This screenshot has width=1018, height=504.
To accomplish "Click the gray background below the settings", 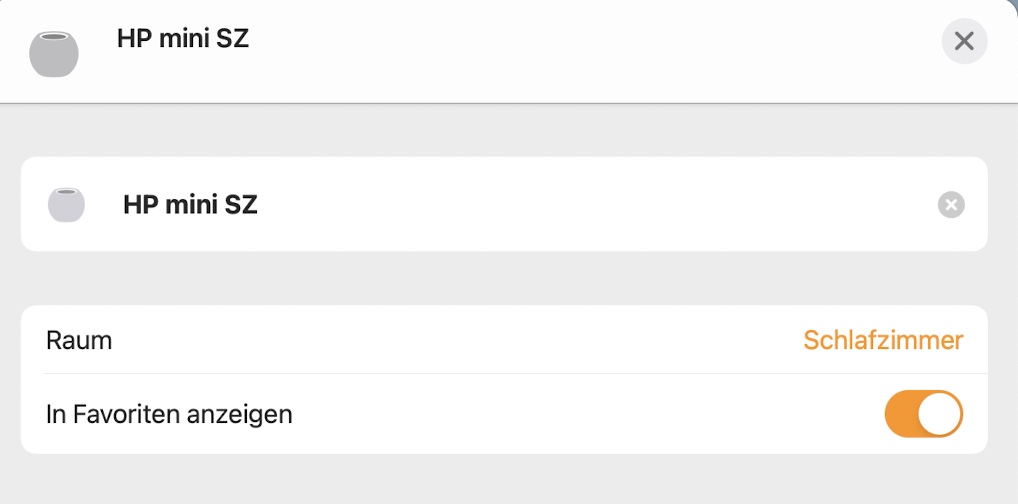I will click(500, 480).
